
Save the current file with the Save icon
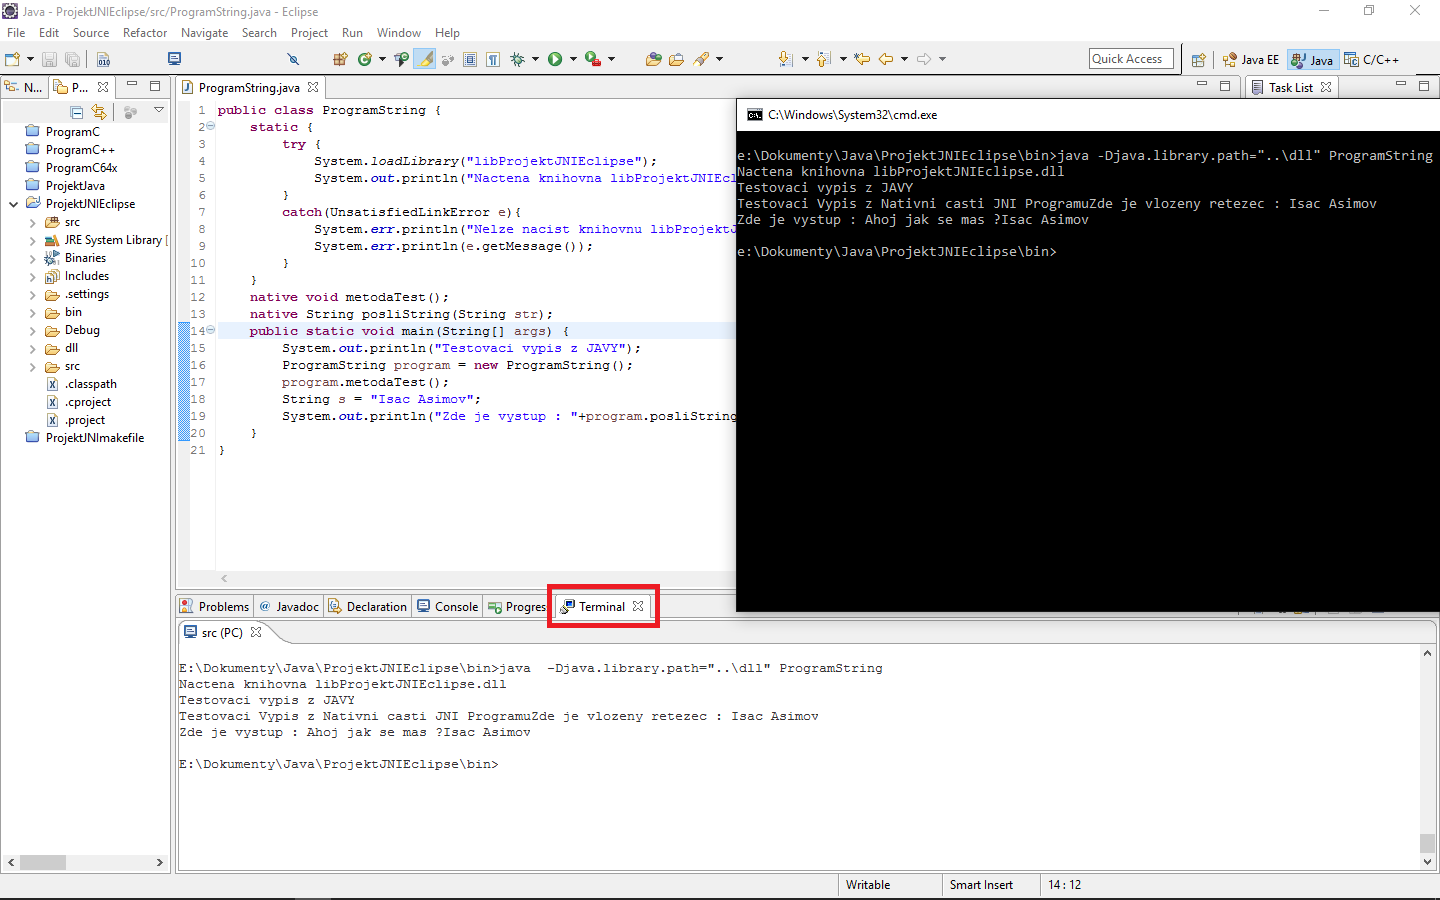(49, 59)
